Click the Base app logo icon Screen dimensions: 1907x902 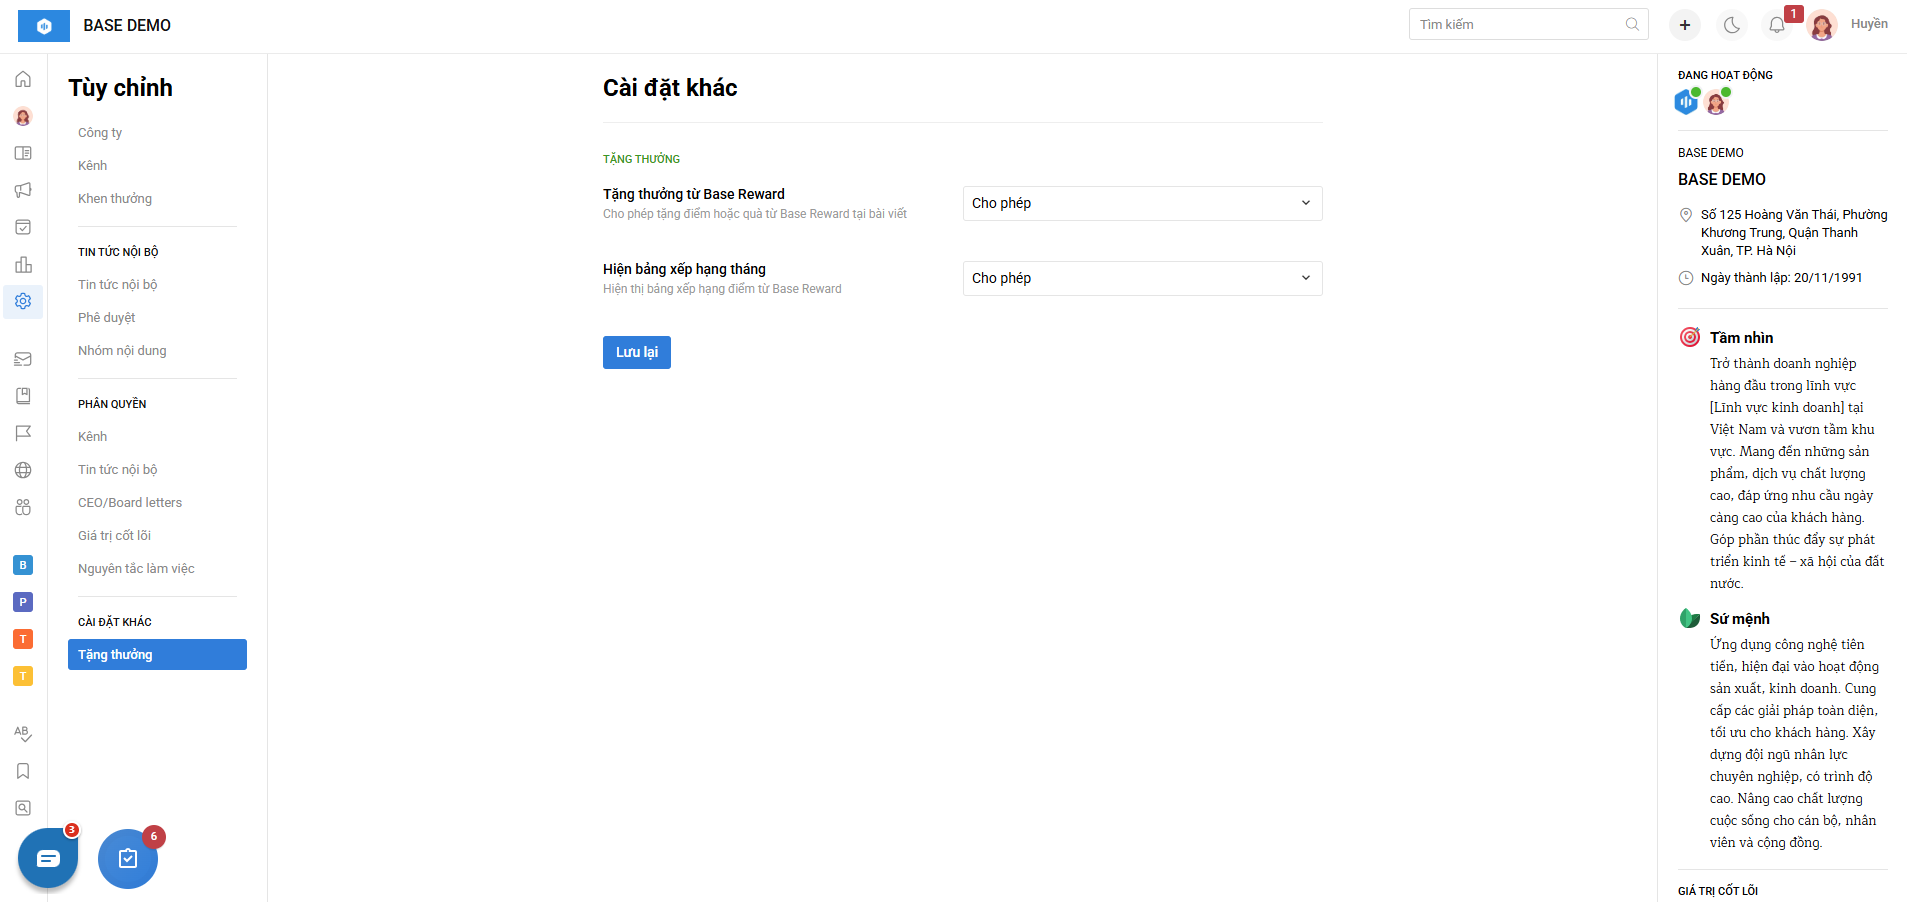[x=44, y=26]
